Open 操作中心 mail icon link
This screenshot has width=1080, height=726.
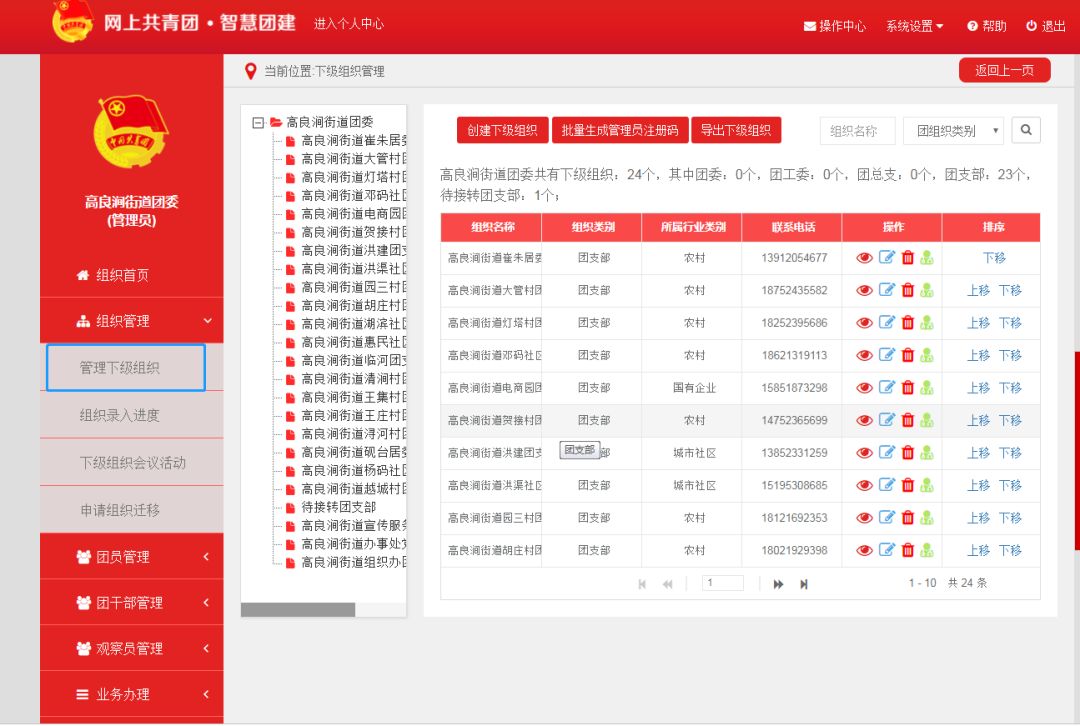point(835,26)
